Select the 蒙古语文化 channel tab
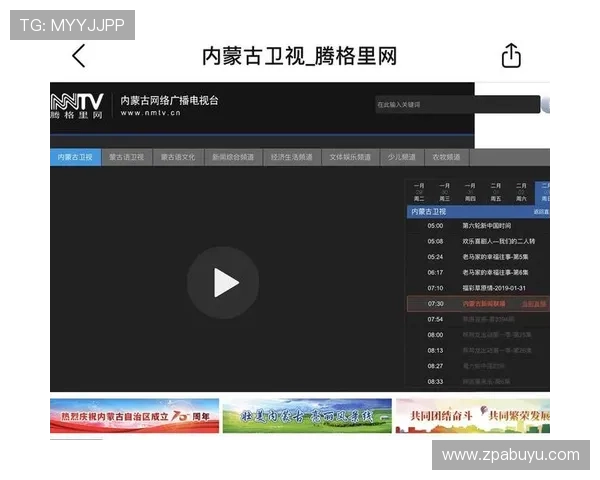 (x=178, y=157)
